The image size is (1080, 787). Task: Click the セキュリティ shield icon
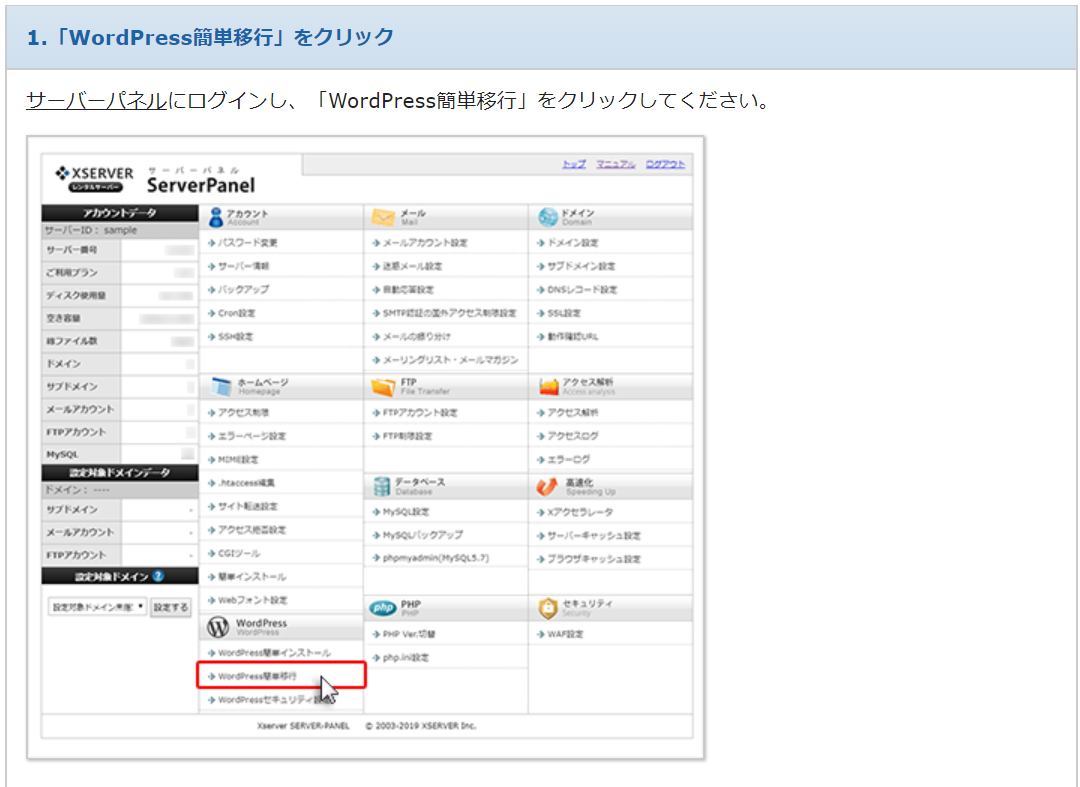(x=547, y=609)
